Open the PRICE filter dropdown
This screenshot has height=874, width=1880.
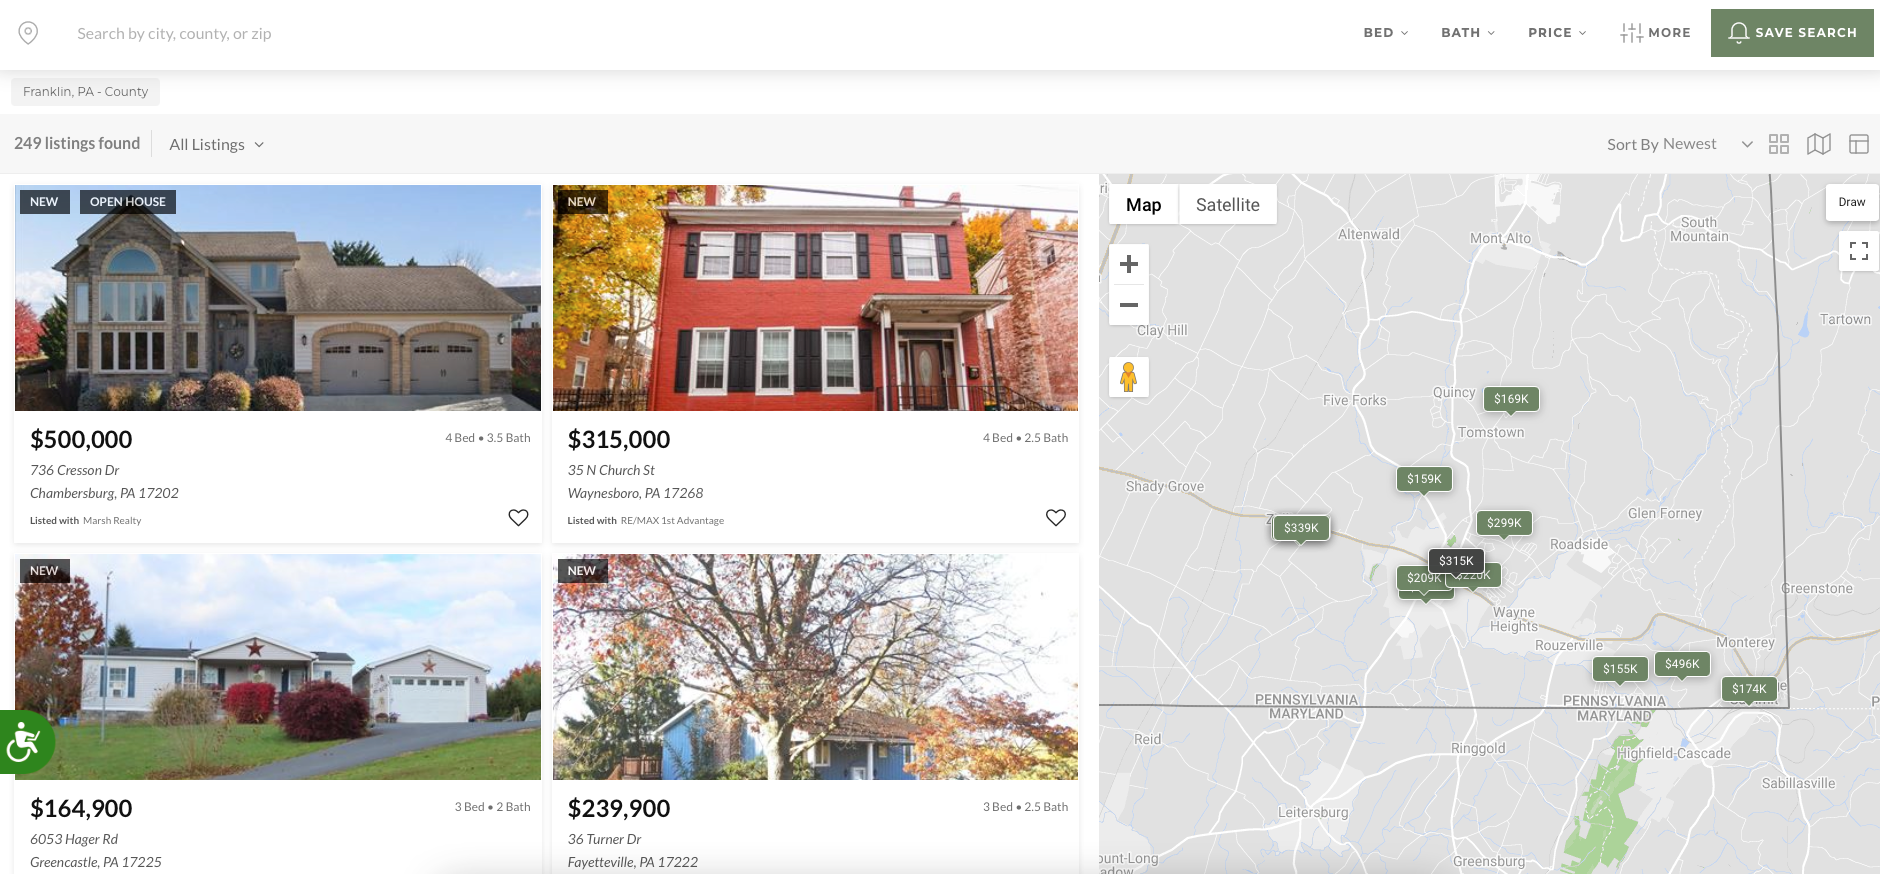1557,33
